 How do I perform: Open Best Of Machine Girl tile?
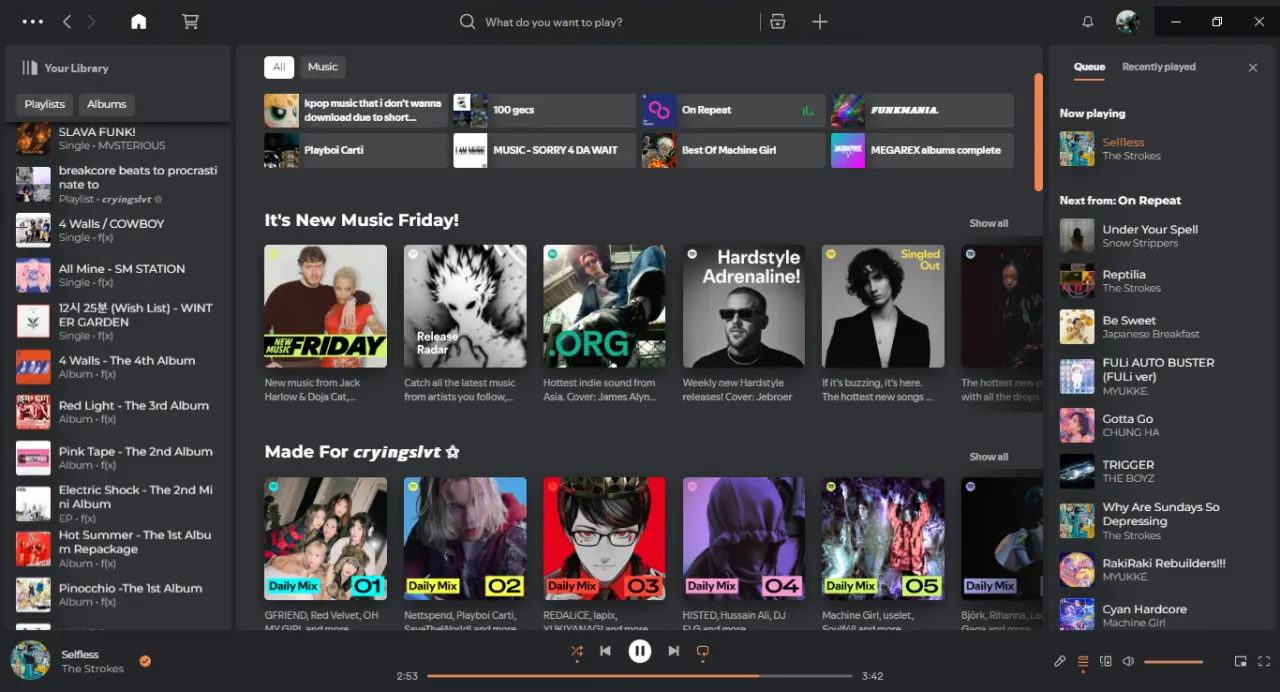[733, 150]
